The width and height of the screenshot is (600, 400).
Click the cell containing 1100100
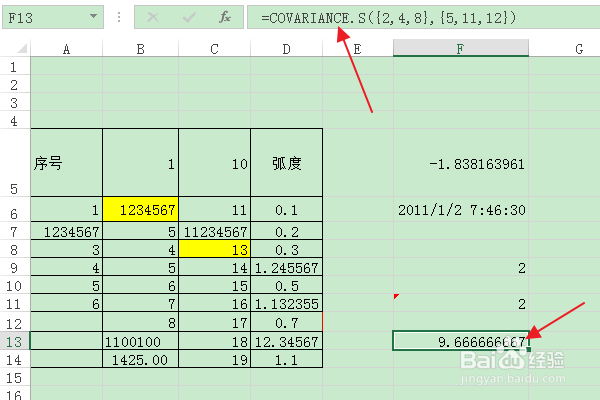click(x=140, y=341)
